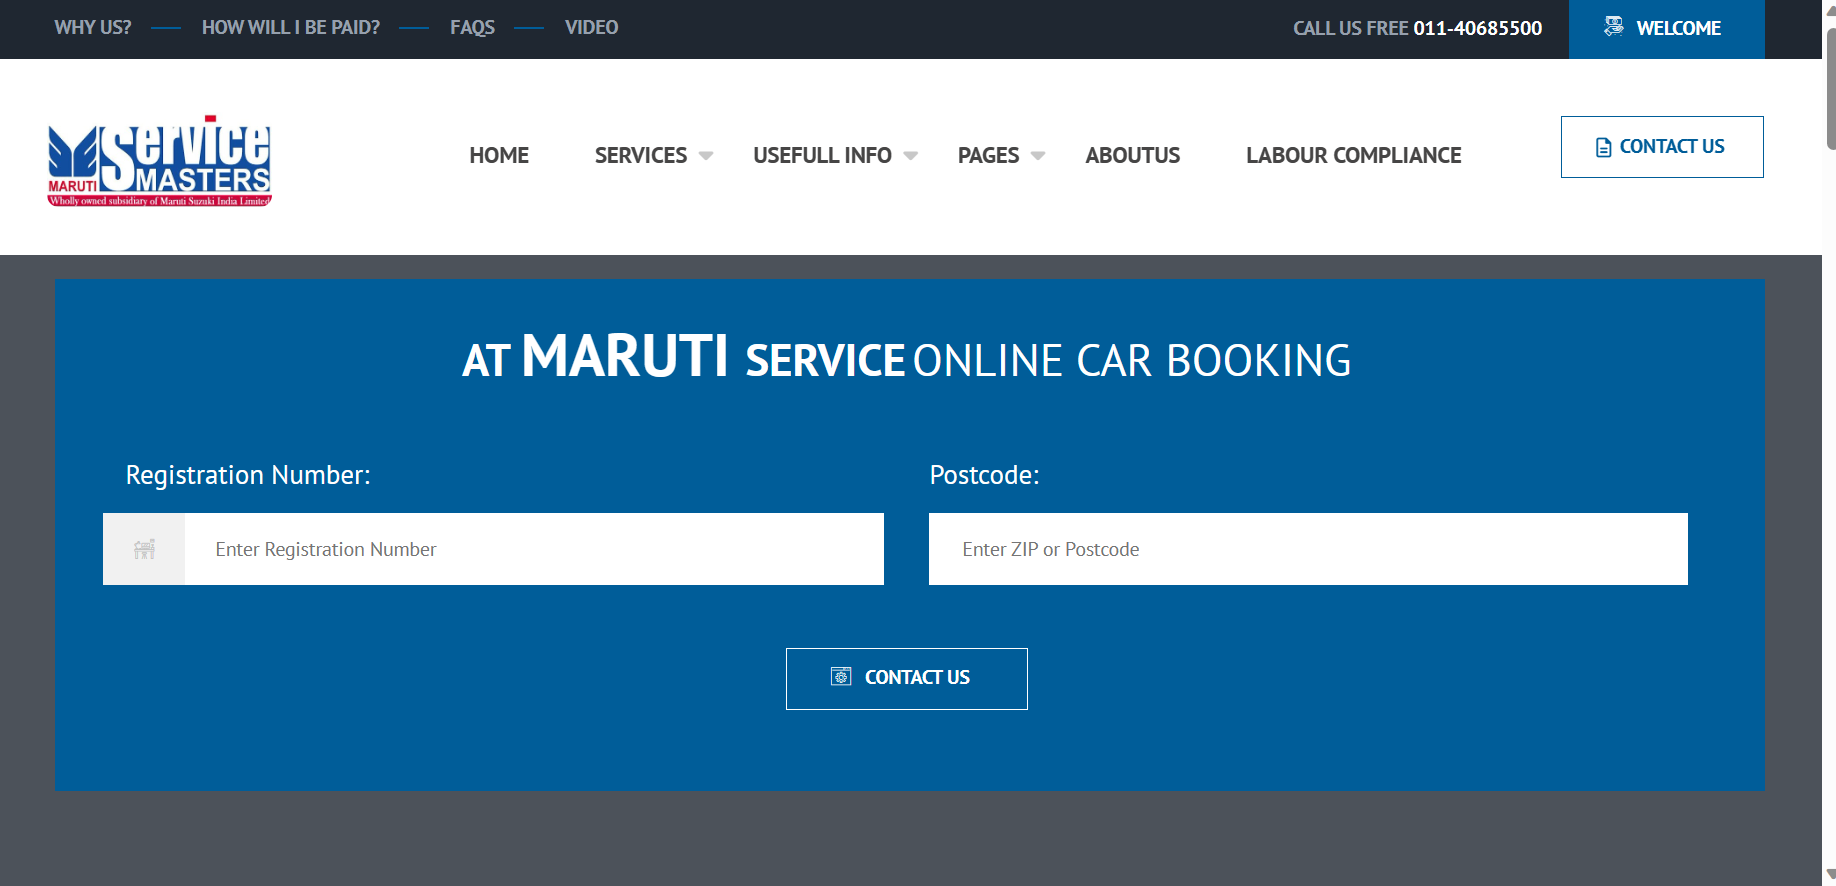Image resolution: width=1836 pixels, height=886 pixels.
Task: Click the Postcode: label
Action: [984, 475]
